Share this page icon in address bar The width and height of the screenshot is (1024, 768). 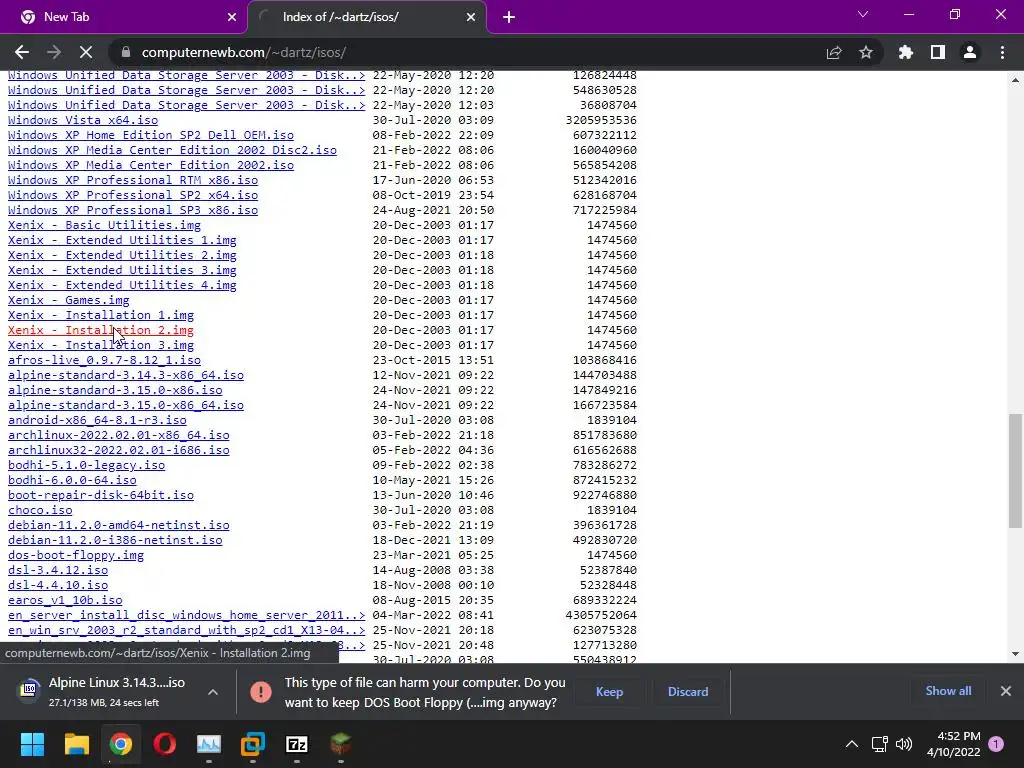pos(833,52)
